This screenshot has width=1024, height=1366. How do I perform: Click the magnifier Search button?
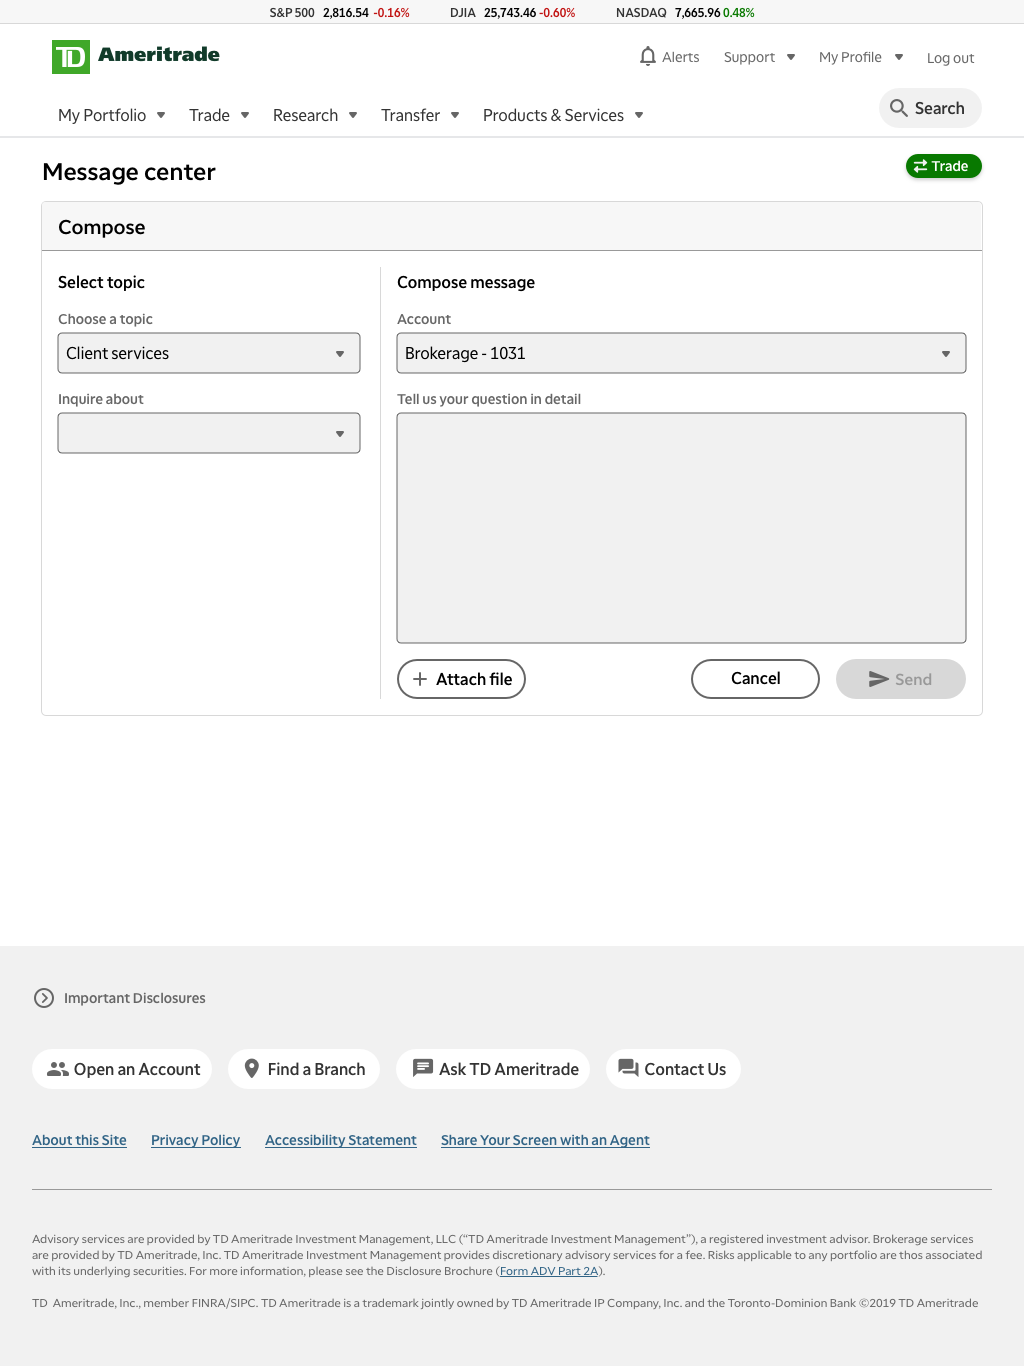tap(930, 108)
